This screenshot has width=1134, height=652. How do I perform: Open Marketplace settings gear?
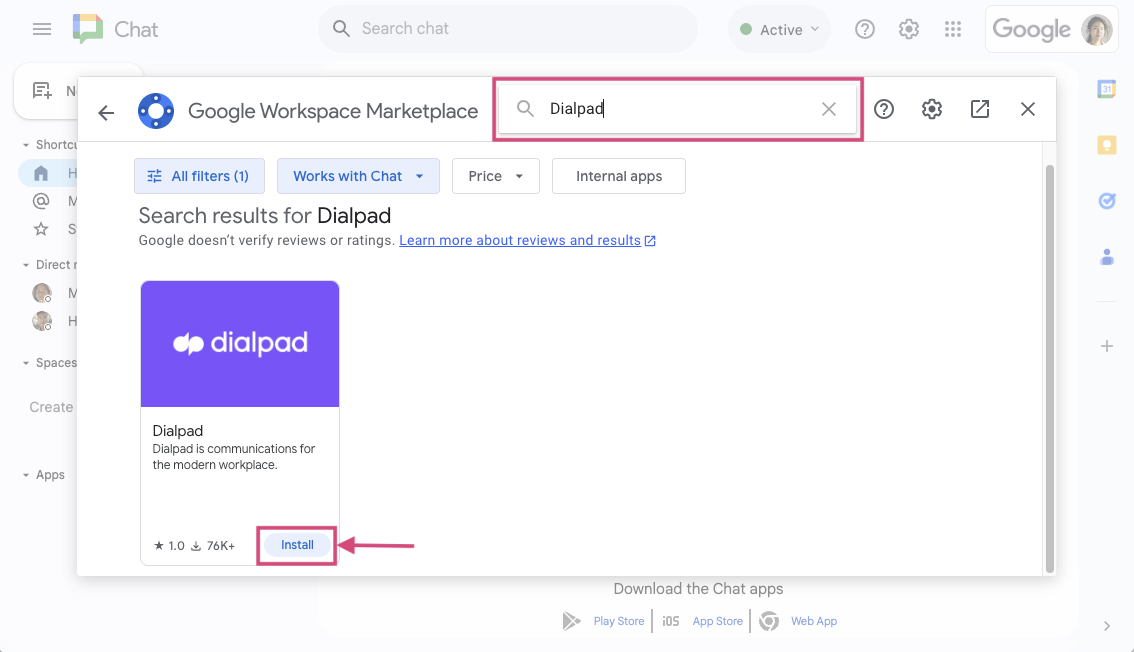pos(932,109)
